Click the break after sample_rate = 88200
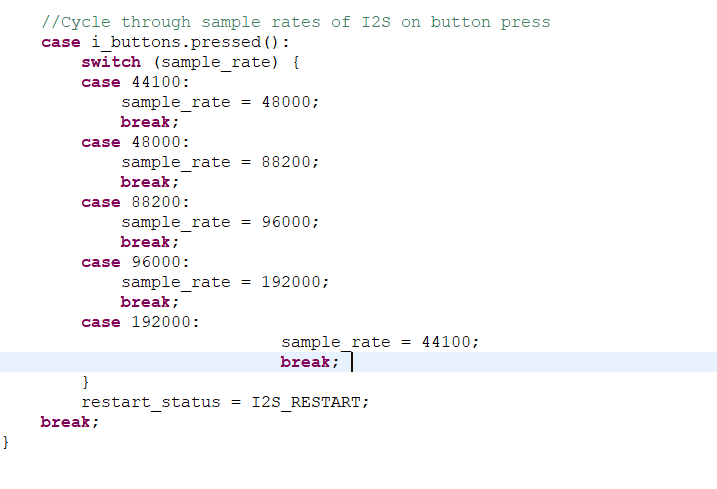This screenshot has height=489, width=717. (150, 182)
